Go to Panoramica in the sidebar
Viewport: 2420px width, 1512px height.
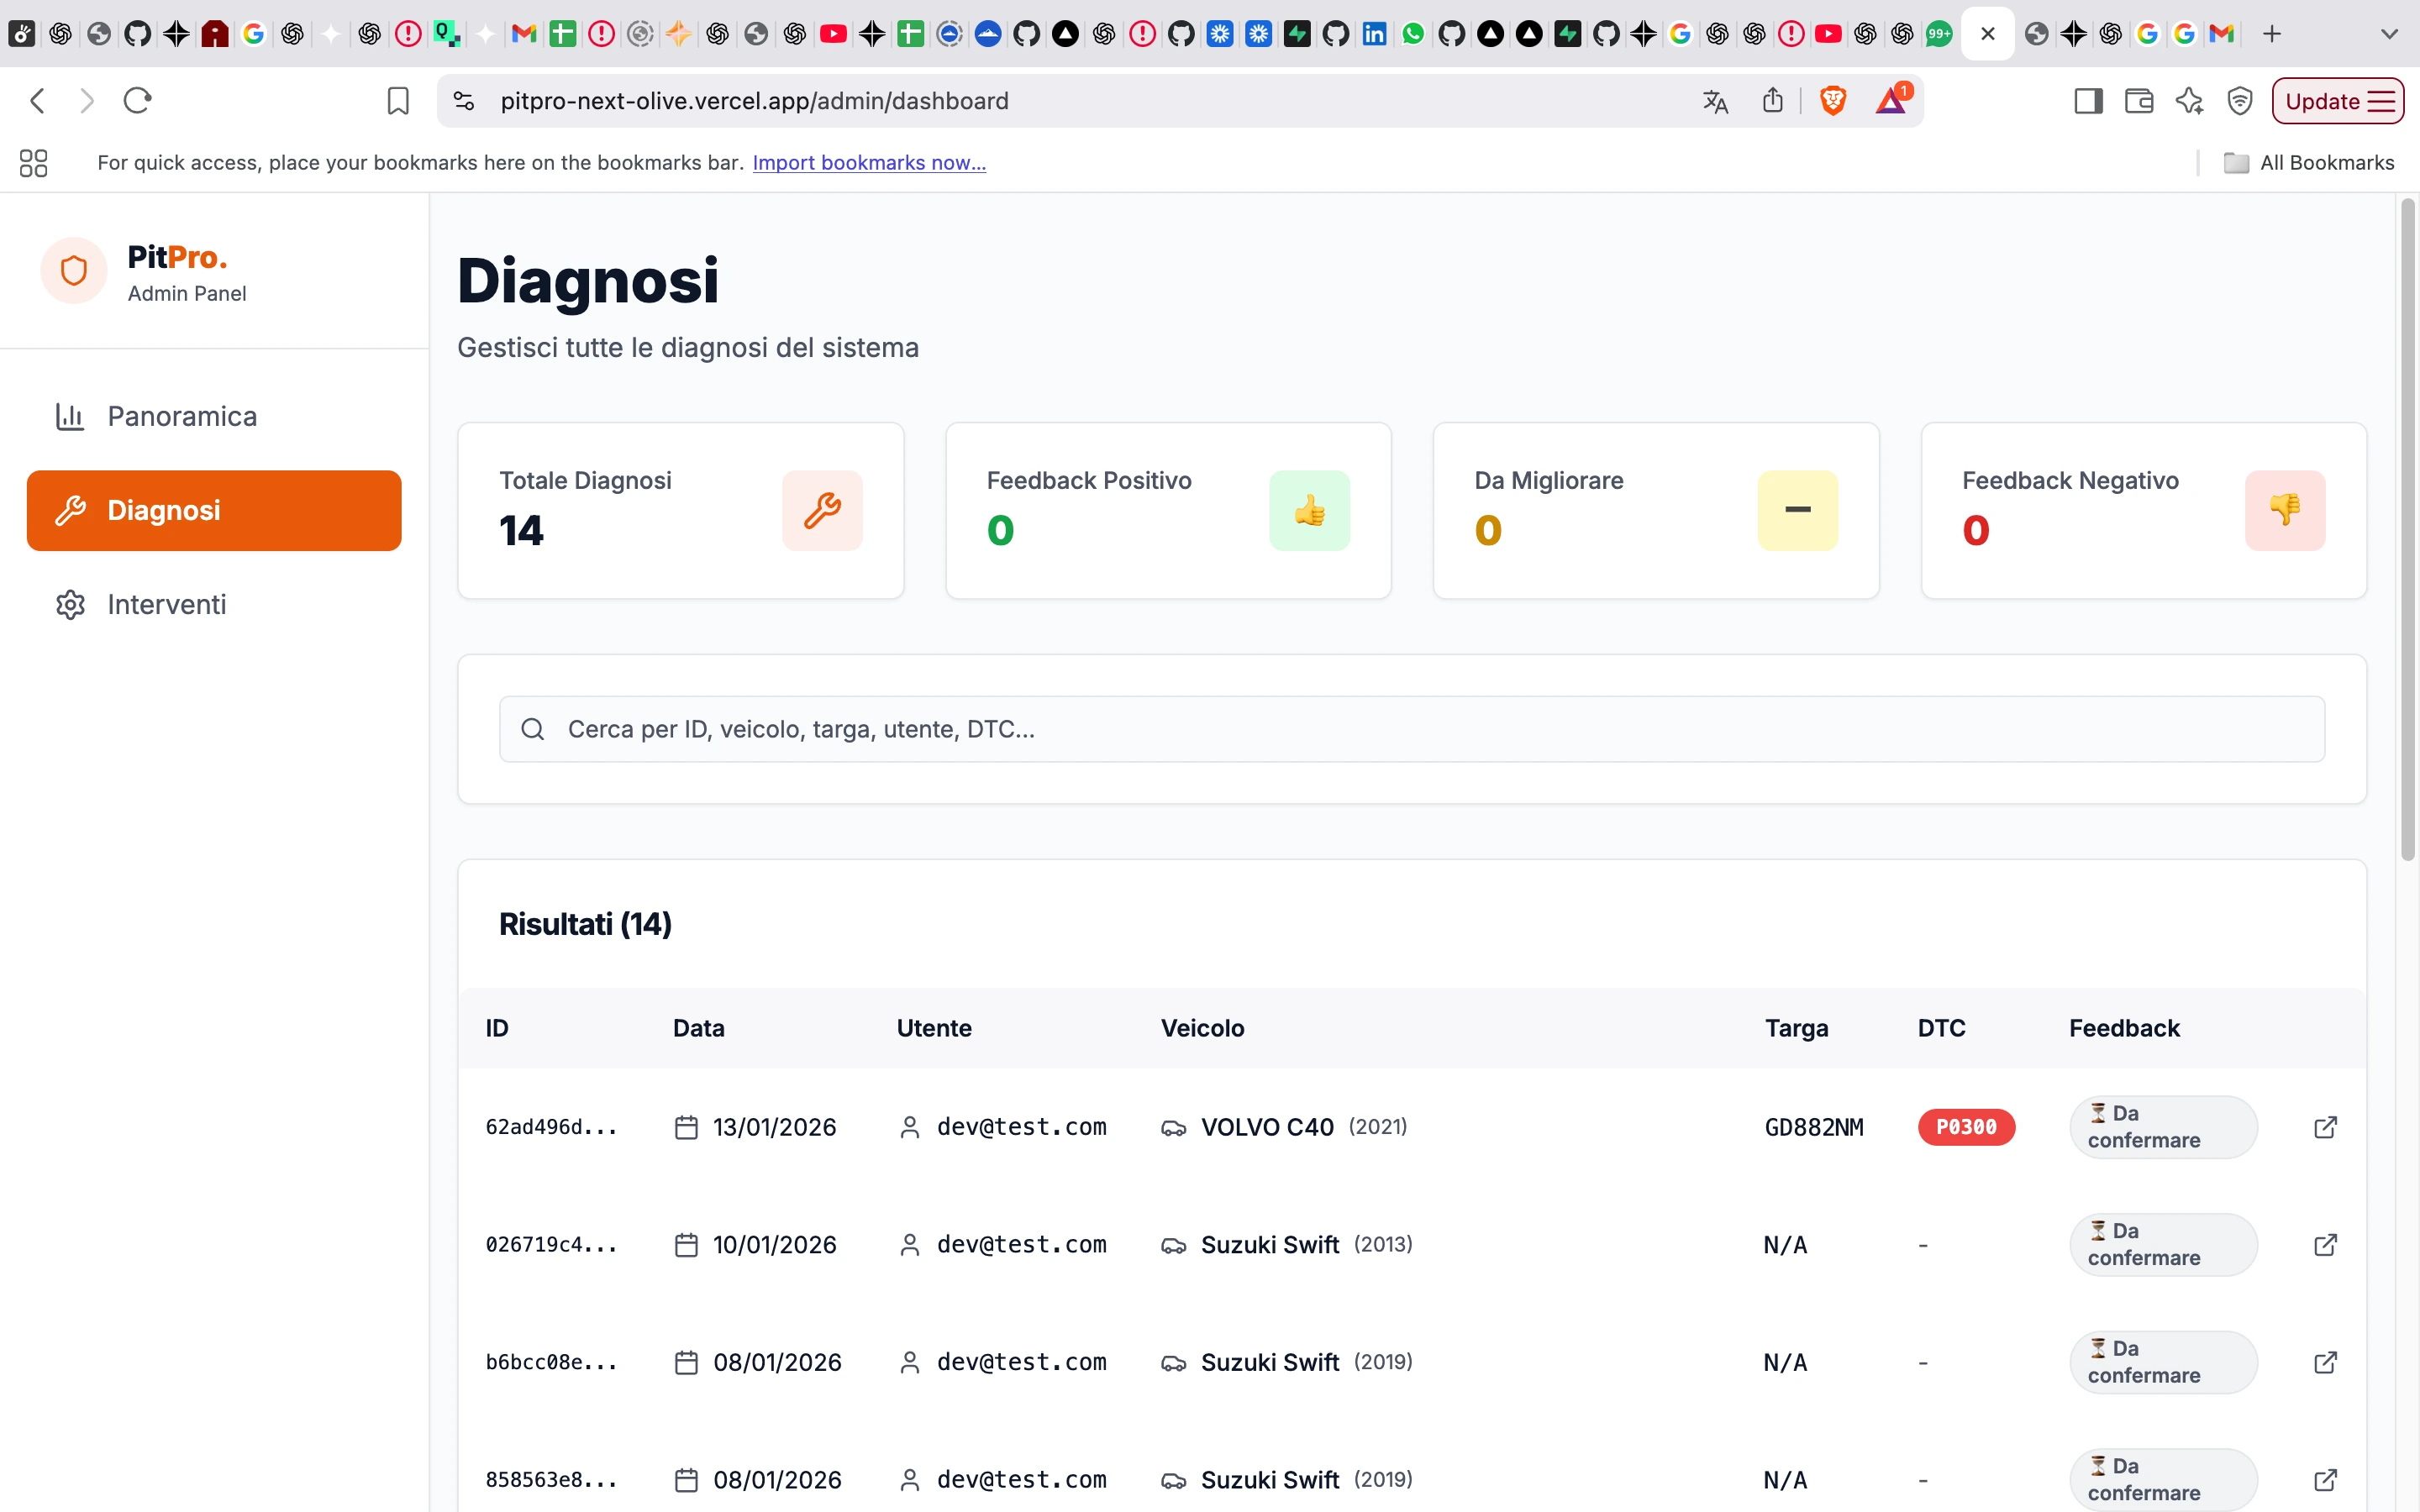click(182, 416)
